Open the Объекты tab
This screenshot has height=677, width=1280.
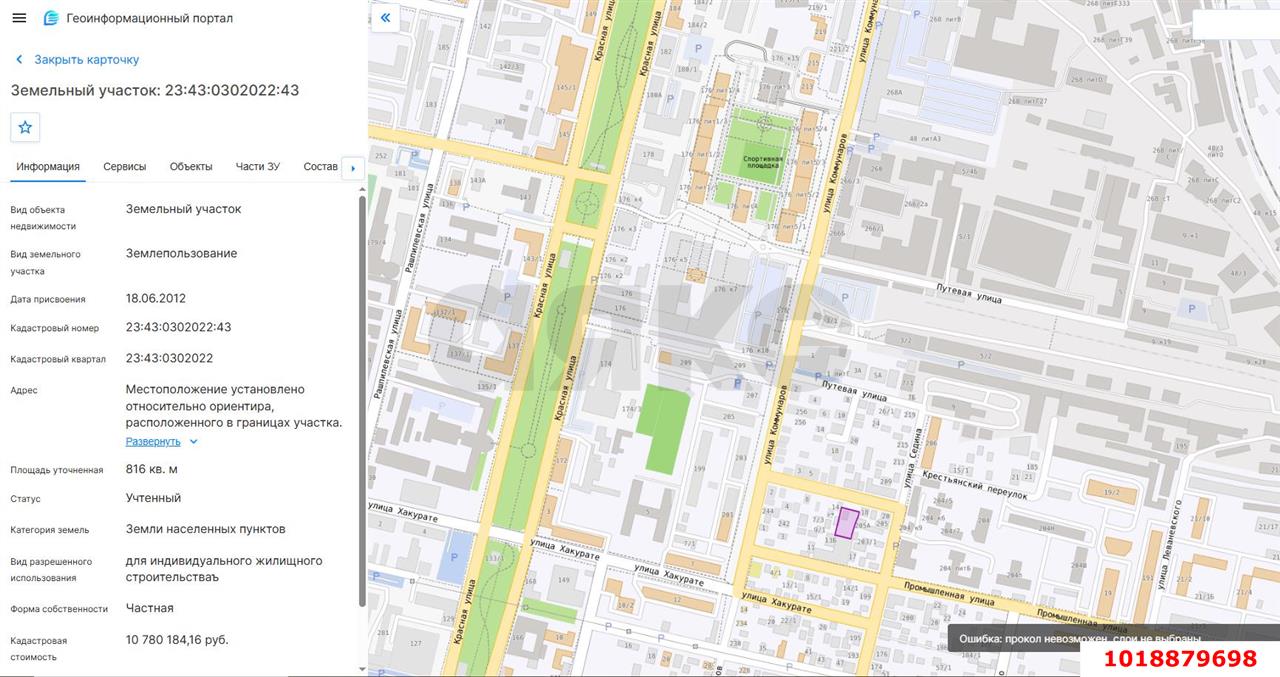tap(191, 167)
